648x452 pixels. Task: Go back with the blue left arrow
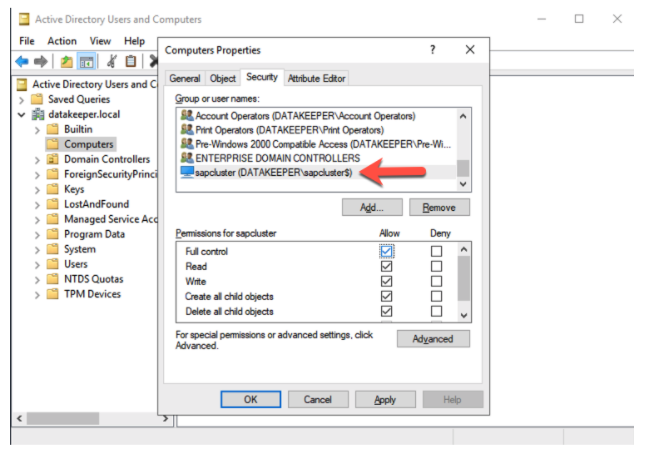click(21, 62)
